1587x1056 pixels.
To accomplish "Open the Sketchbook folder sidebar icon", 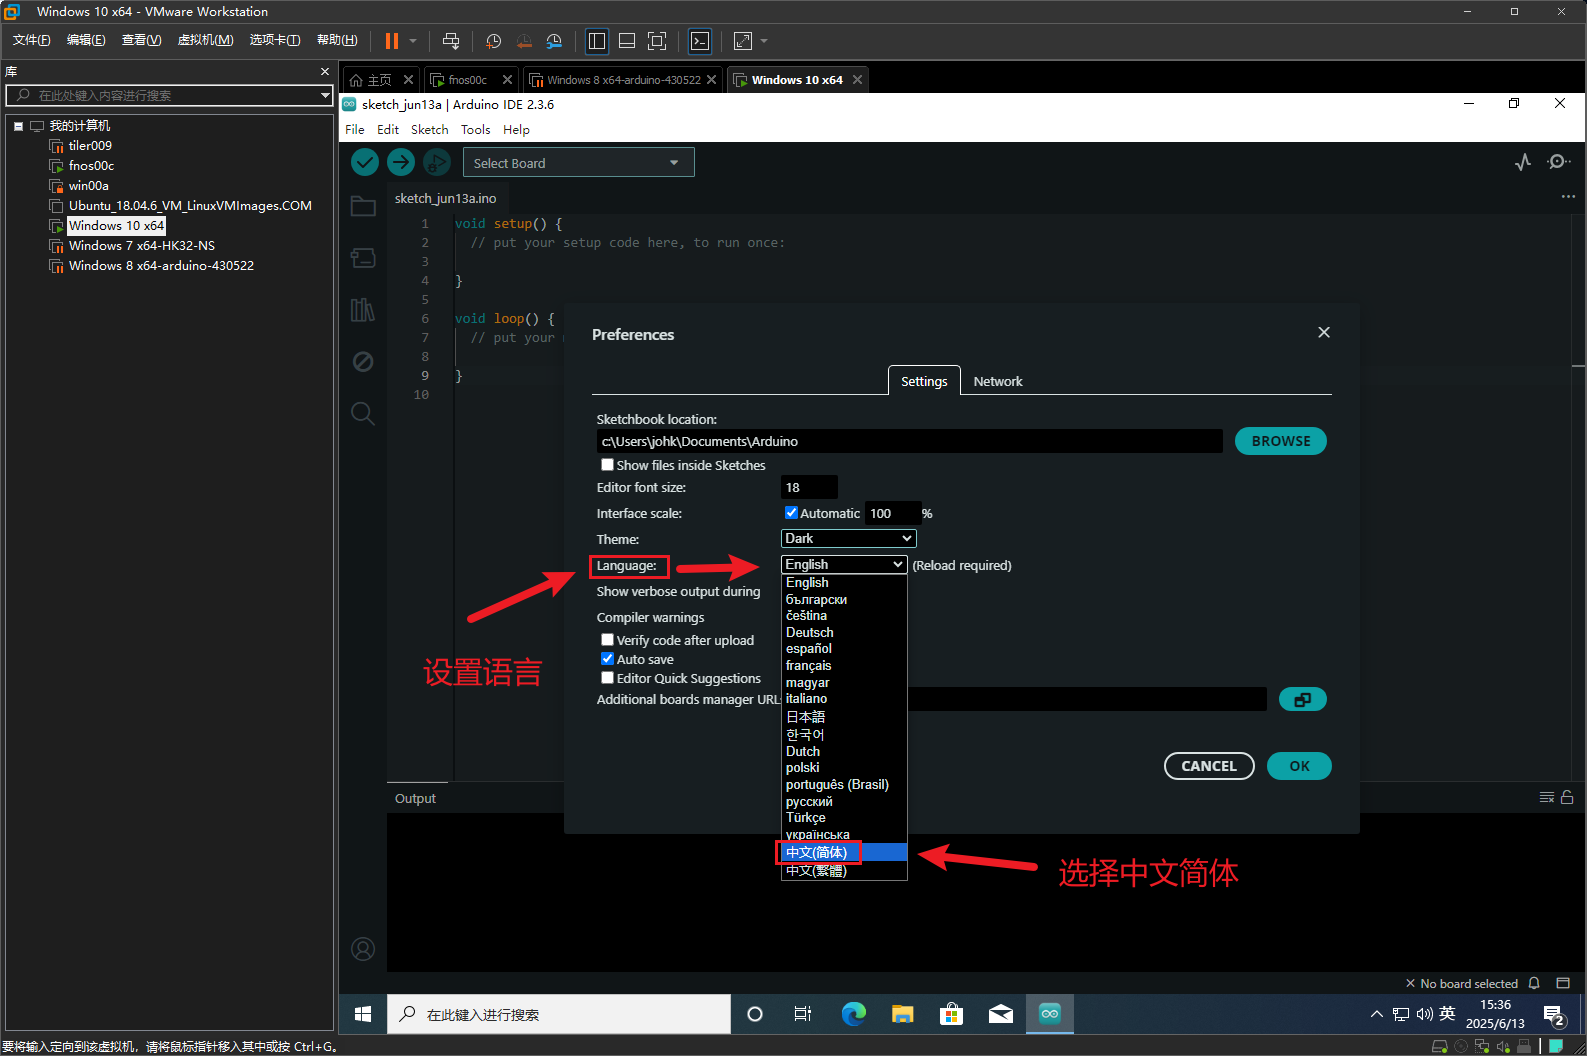I will (x=363, y=206).
